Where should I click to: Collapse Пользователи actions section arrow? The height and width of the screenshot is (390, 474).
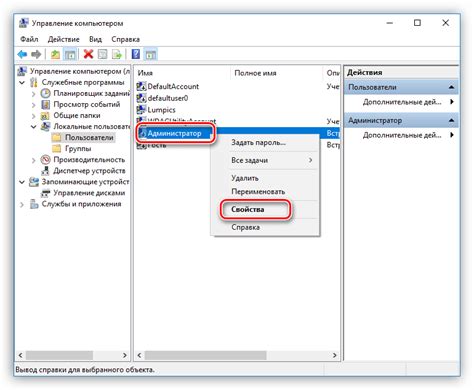coord(451,87)
